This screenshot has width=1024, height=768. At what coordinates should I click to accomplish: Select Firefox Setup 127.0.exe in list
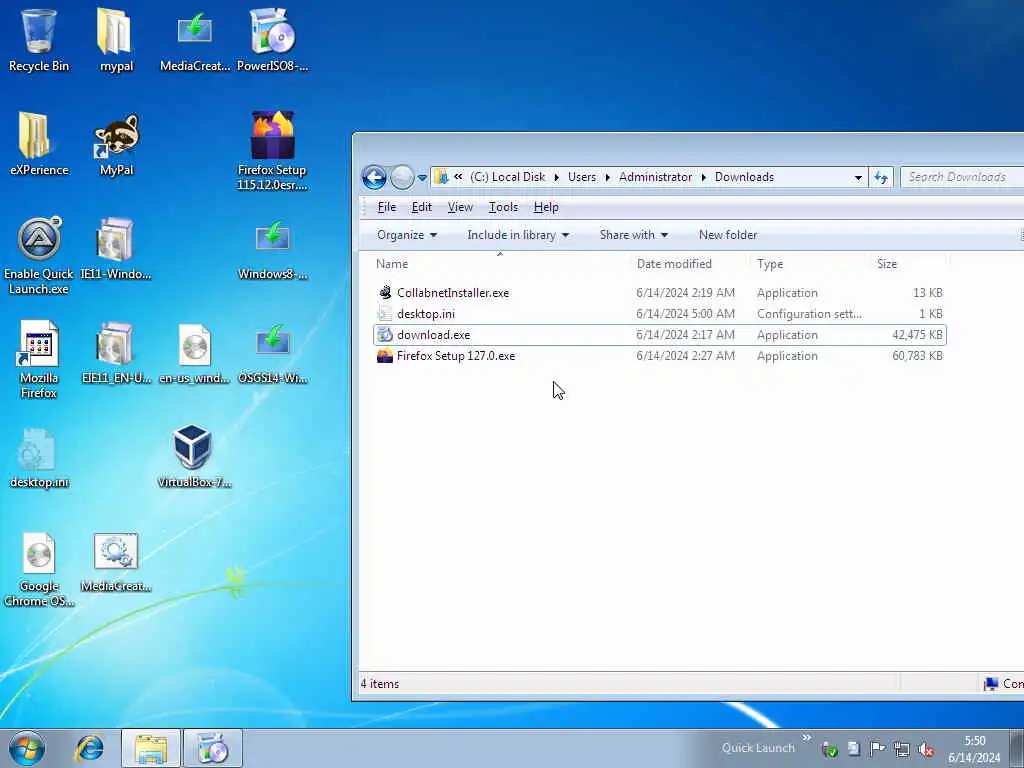click(660, 356)
